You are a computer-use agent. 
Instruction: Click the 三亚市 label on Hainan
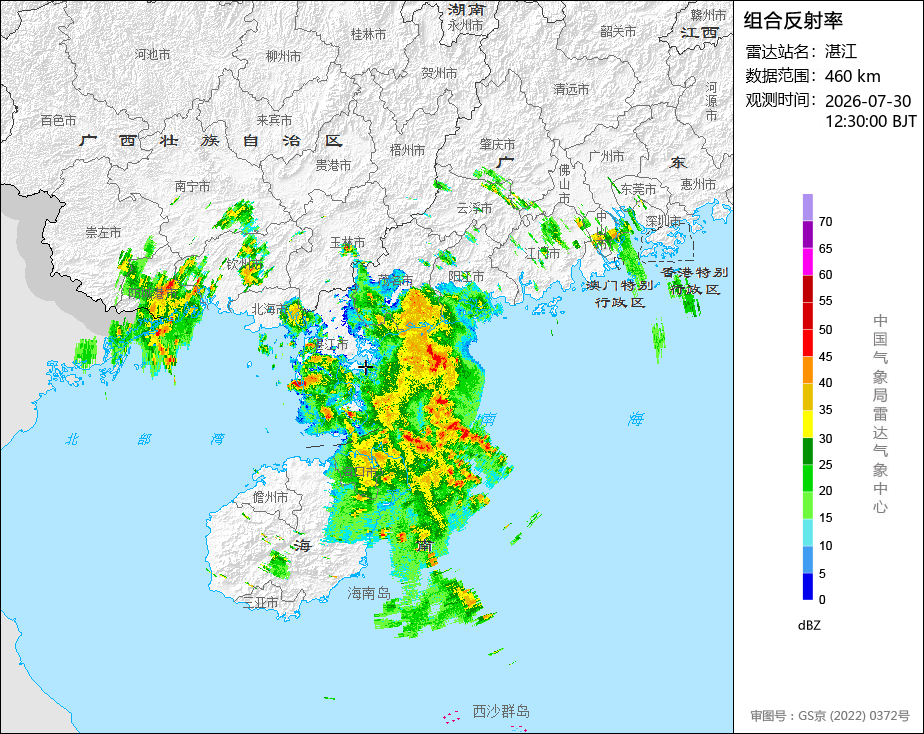260,603
